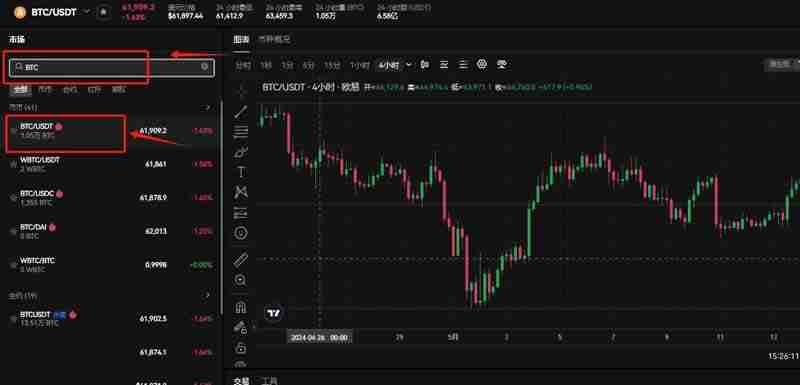Switch to the 工具 tab
The width and height of the screenshot is (800, 385).
pyautogui.click(x=269, y=380)
